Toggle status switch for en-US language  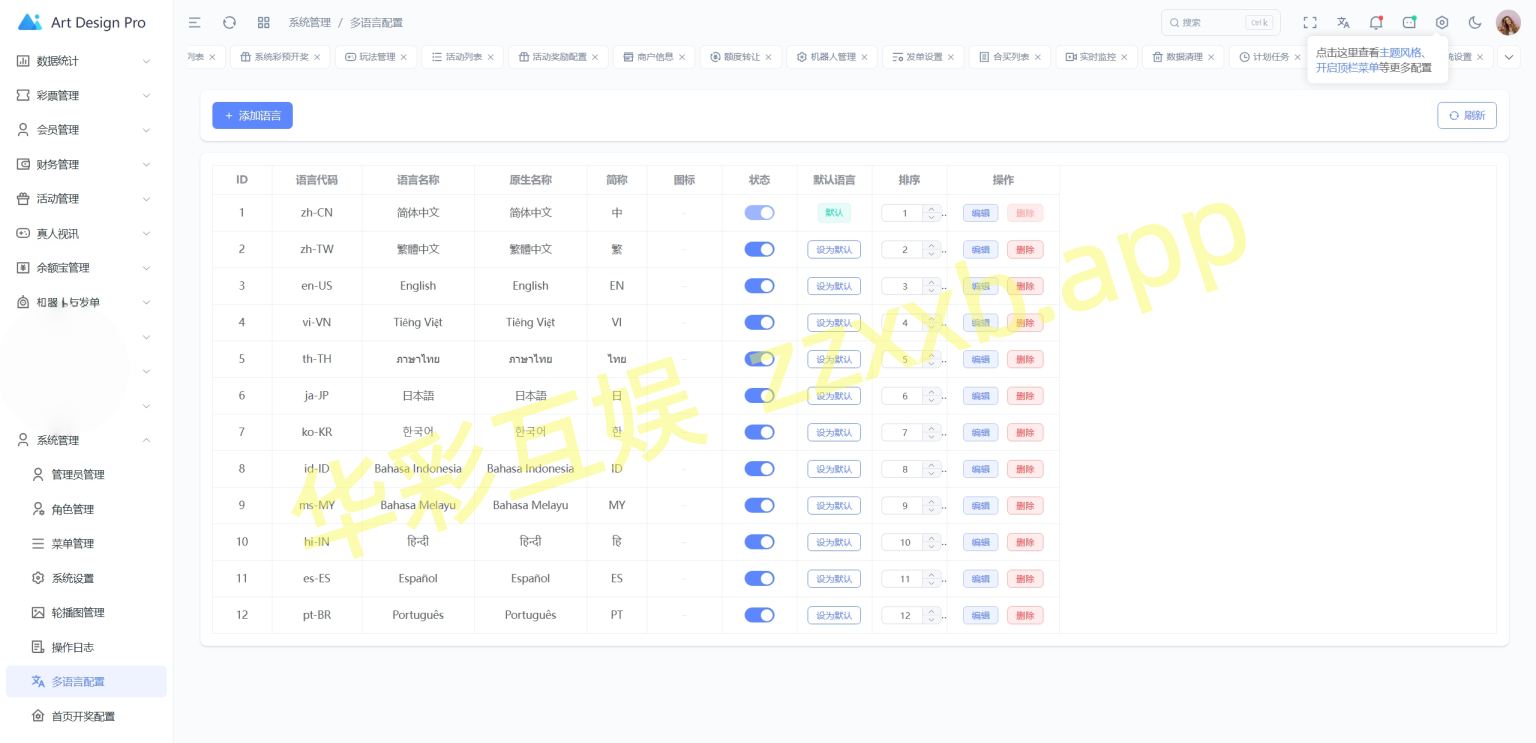pos(759,286)
